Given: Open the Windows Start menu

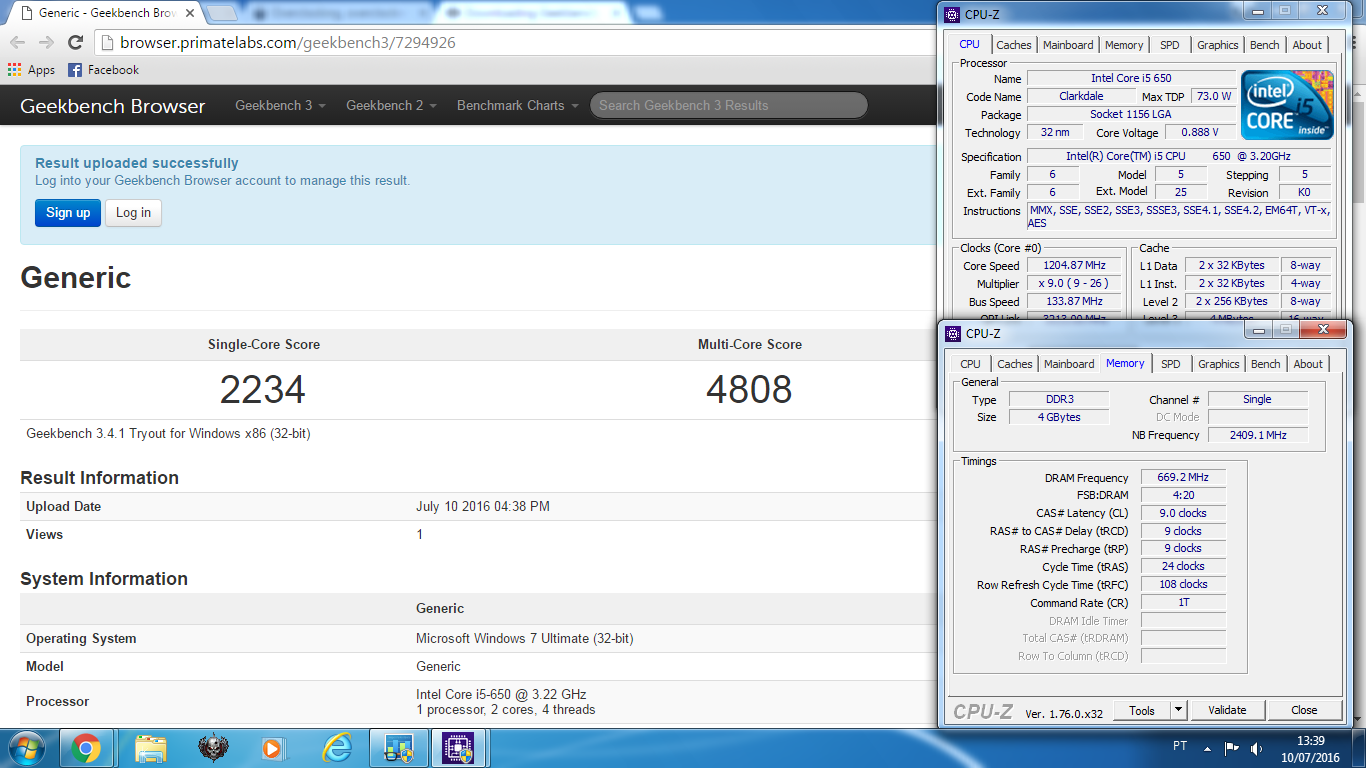Looking at the screenshot, I should [27, 747].
